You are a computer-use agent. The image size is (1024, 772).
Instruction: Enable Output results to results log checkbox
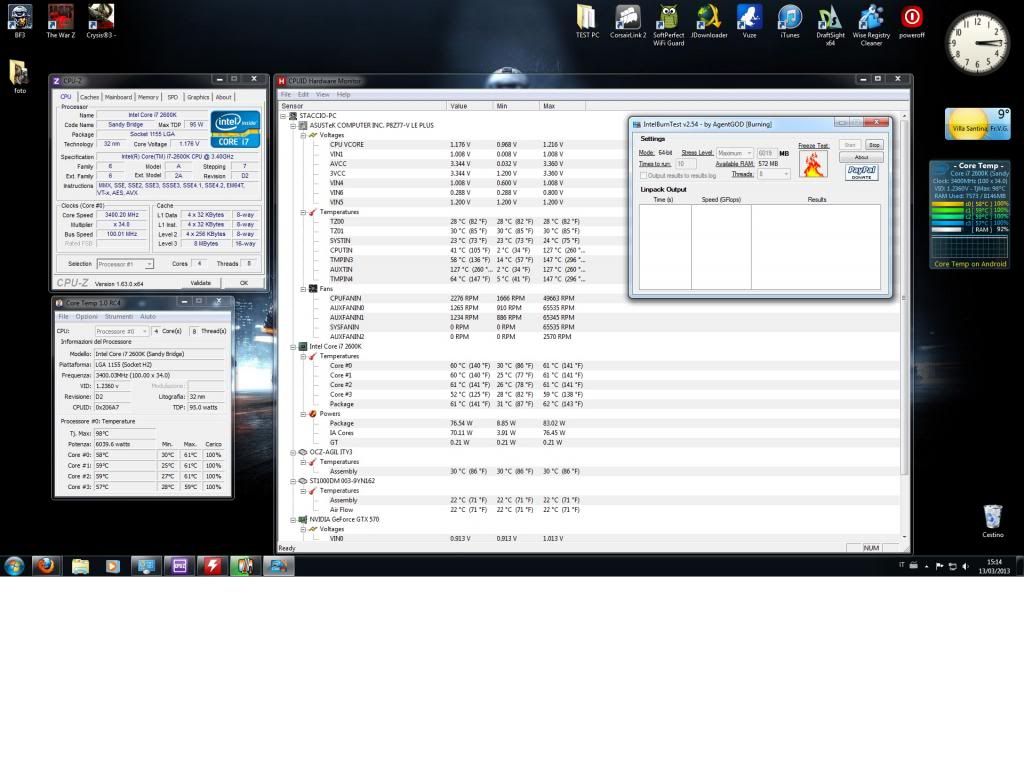click(x=644, y=175)
